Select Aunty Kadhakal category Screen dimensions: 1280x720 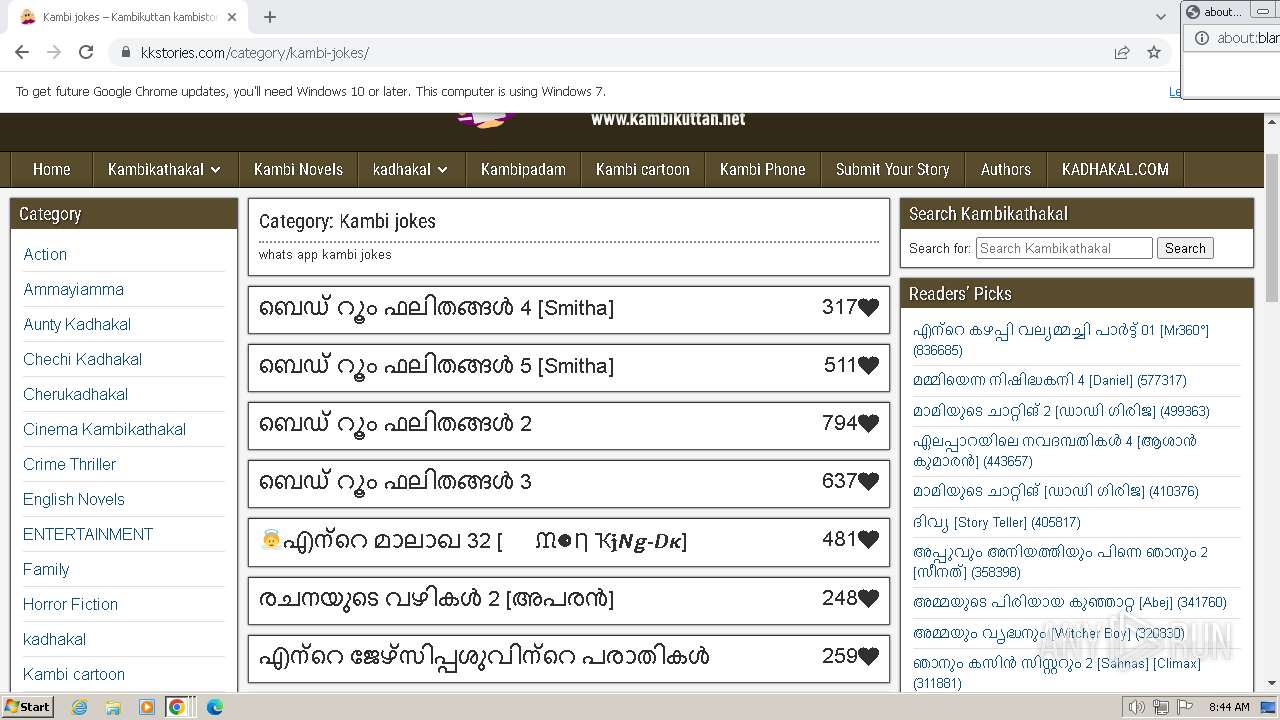pyautogui.click(x=77, y=324)
